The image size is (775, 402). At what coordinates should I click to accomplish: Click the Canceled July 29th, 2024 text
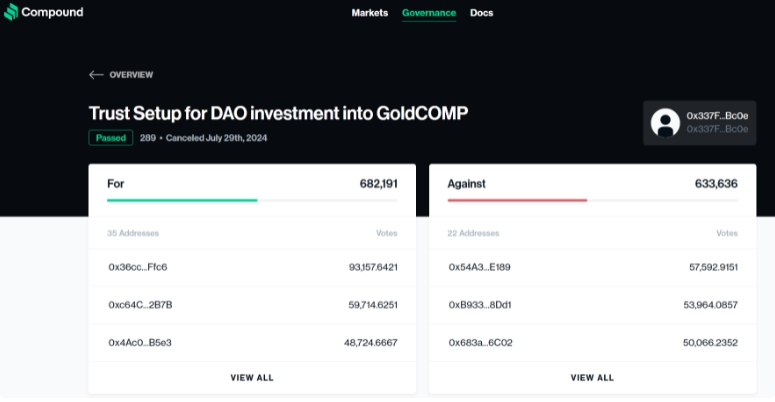click(x=216, y=138)
